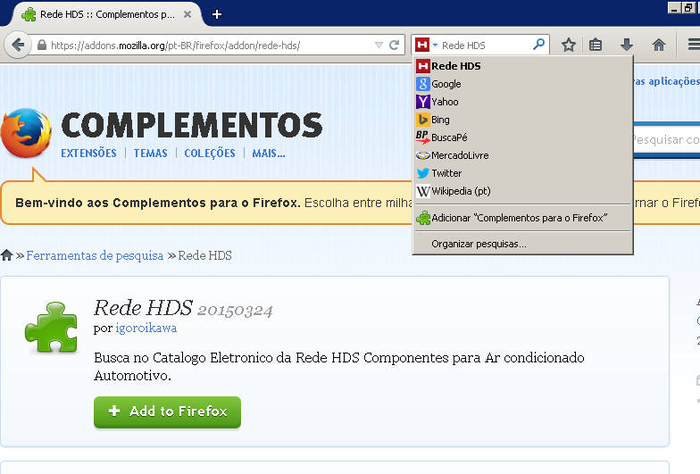Open igoroikawa author link

coord(146,328)
